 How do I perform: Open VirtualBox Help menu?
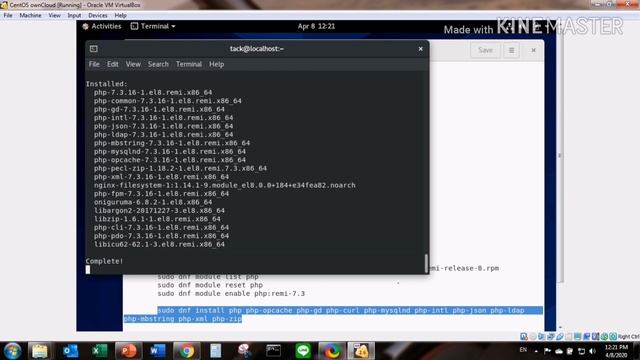(x=120, y=16)
